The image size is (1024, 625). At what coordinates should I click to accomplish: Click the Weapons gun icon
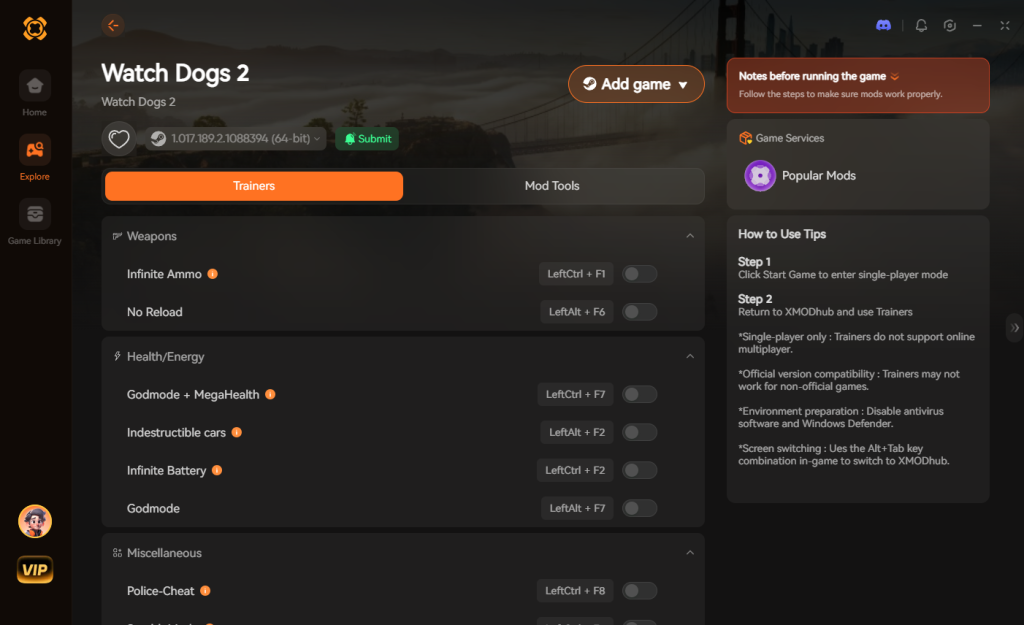(117, 236)
